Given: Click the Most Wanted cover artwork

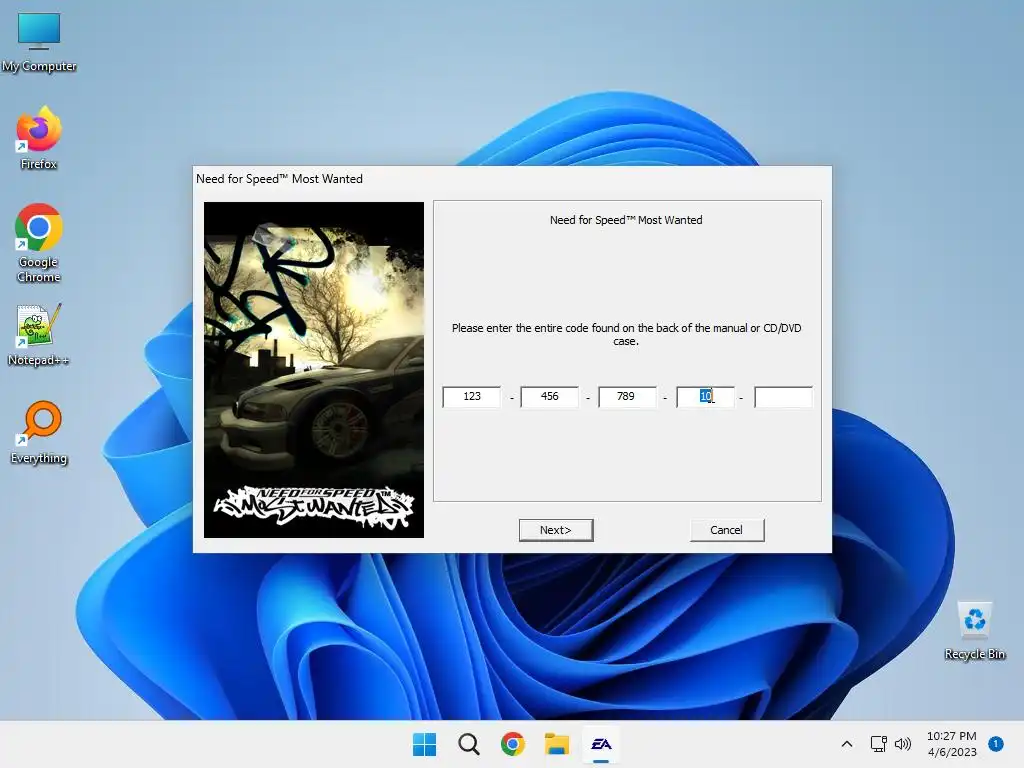Looking at the screenshot, I should pyautogui.click(x=313, y=370).
